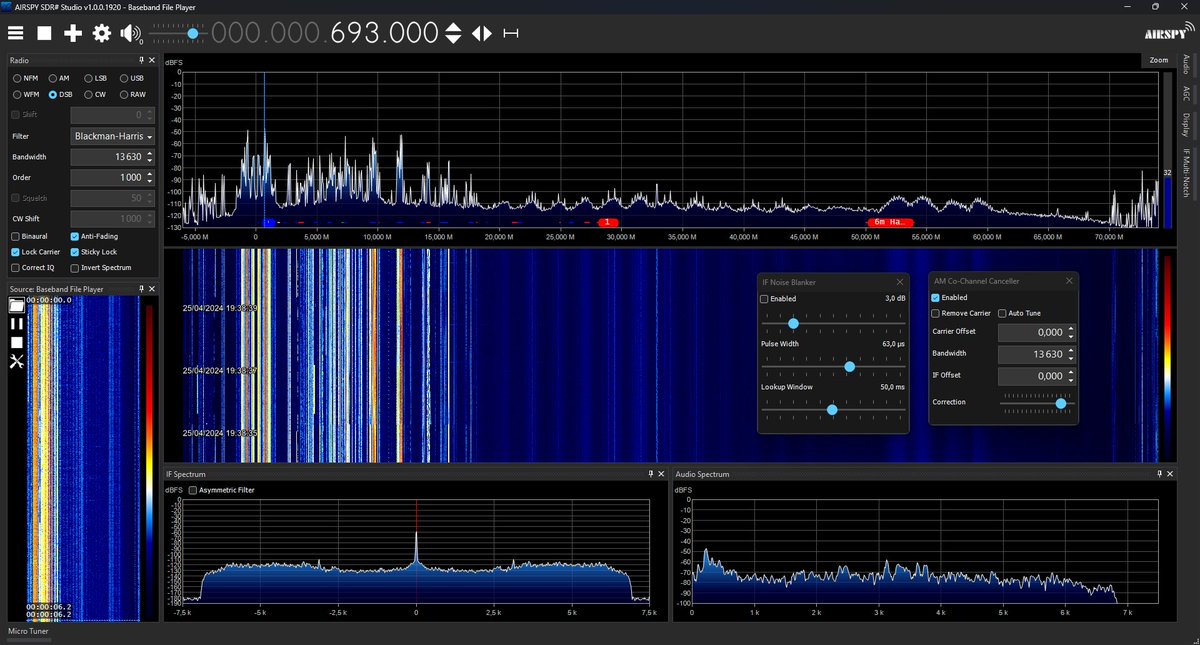Adjust the Correction slider

(x=1038, y=402)
